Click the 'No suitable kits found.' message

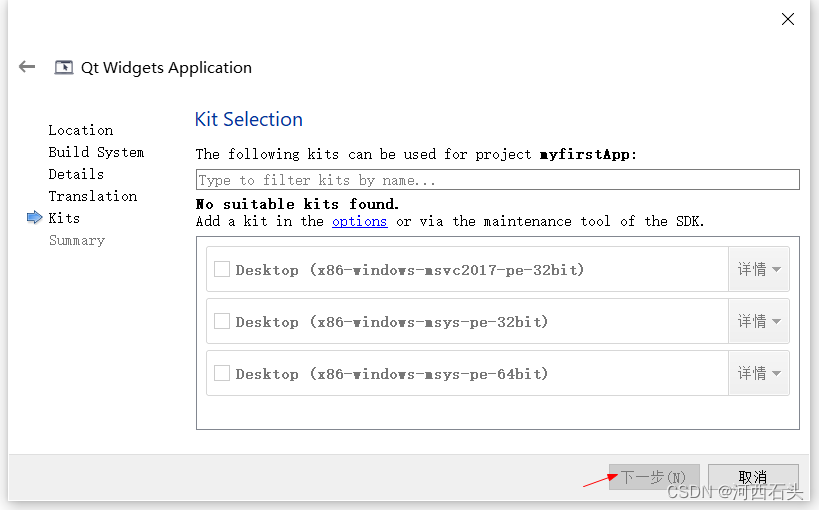297,204
